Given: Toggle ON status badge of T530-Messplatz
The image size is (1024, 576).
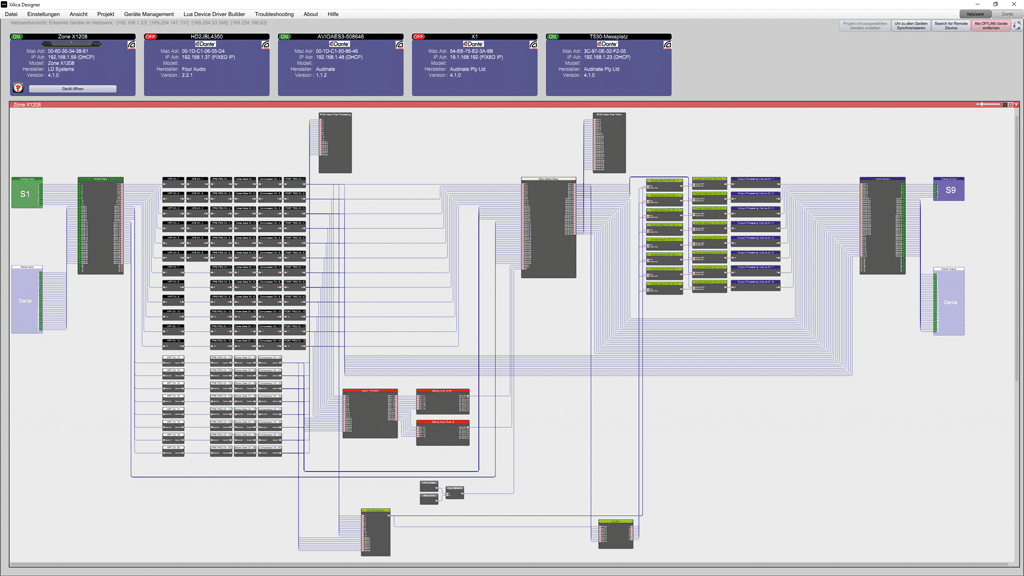Looking at the screenshot, I should (553, 37).
